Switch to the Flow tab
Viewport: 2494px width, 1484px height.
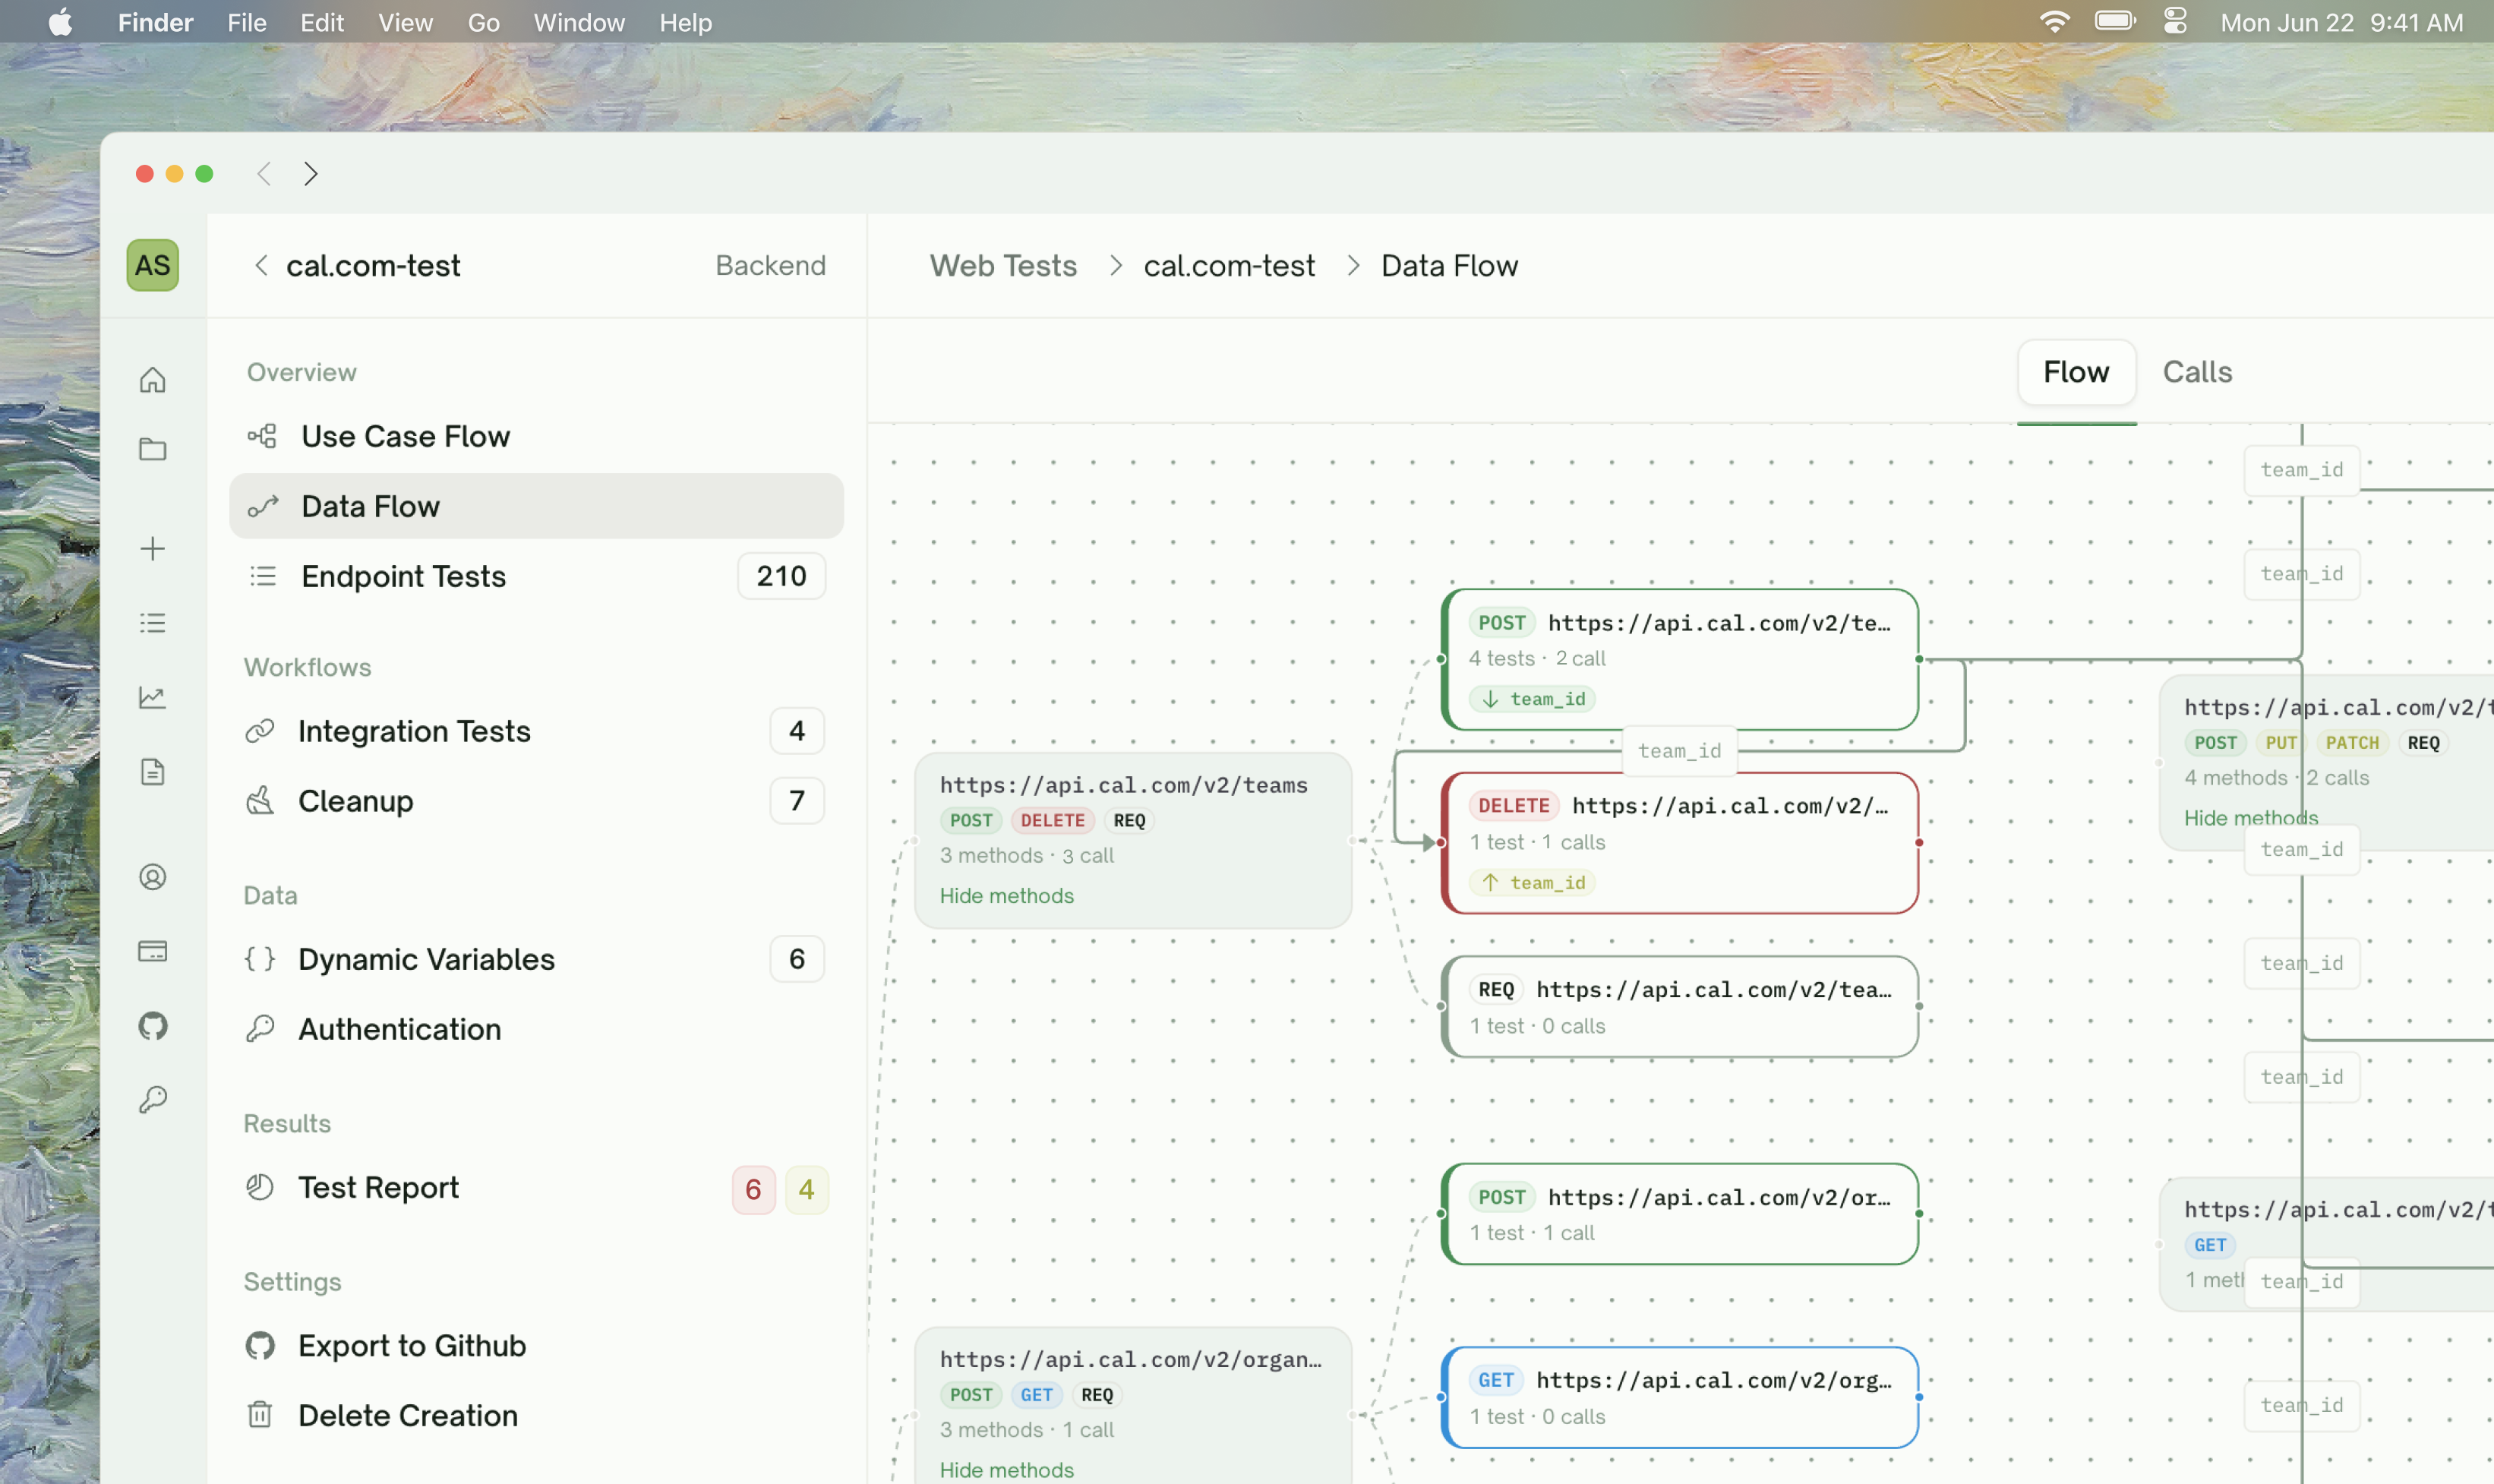coord(2076,372)
